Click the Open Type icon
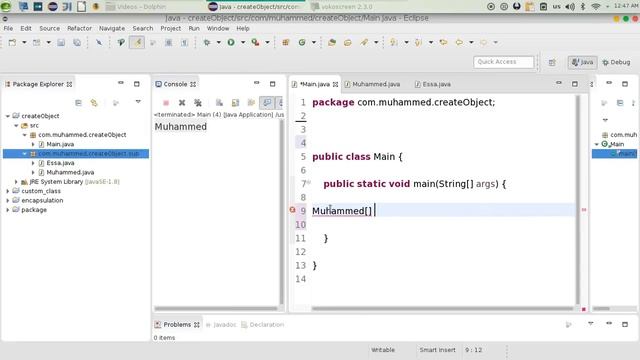 332,42
